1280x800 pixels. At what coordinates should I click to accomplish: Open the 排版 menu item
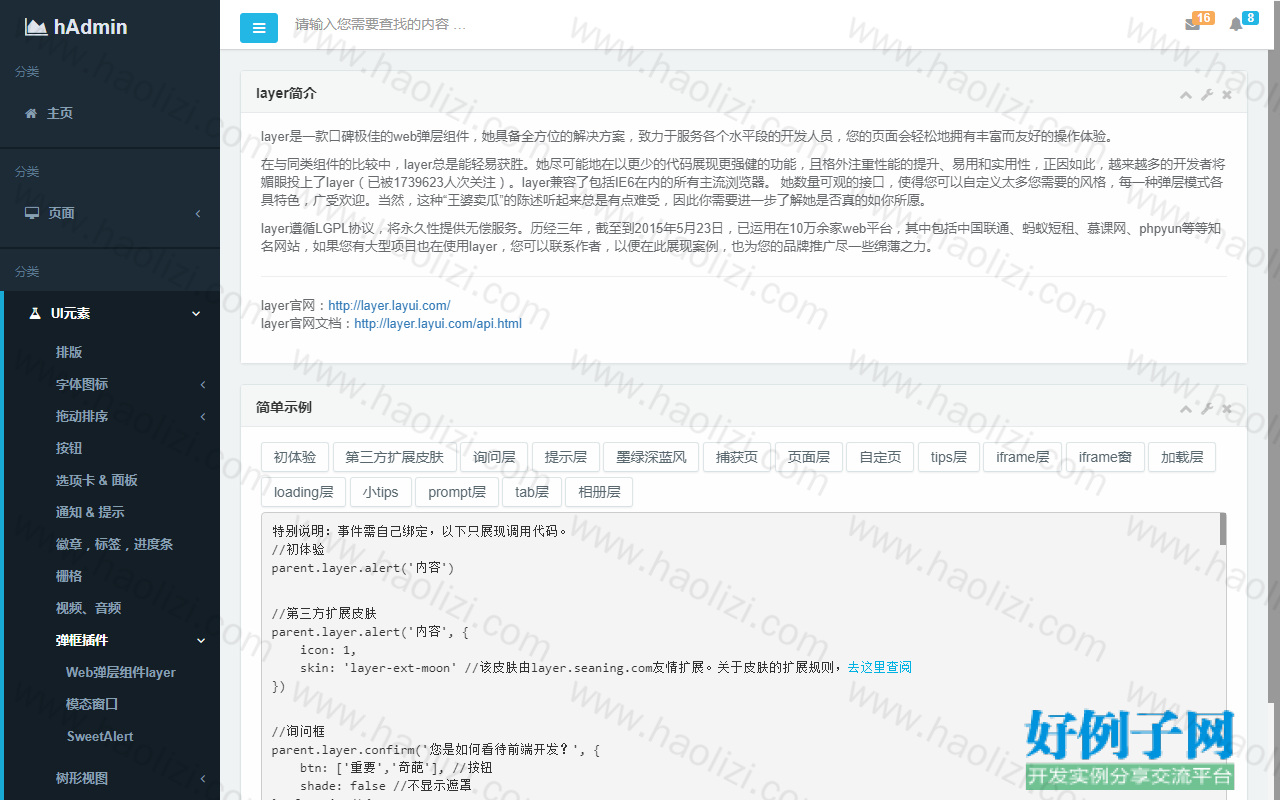[69, 352]
